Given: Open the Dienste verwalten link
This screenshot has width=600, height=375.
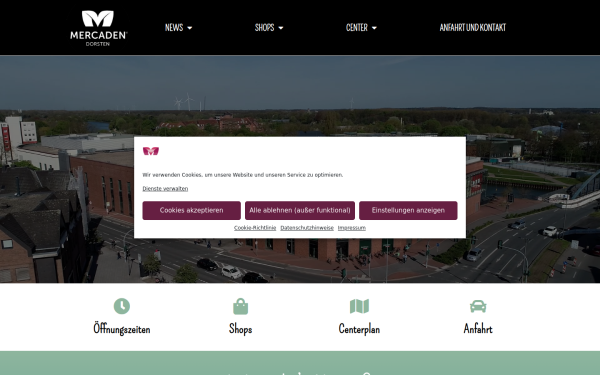Looking at the screenshot, I should tap(165, 188).
